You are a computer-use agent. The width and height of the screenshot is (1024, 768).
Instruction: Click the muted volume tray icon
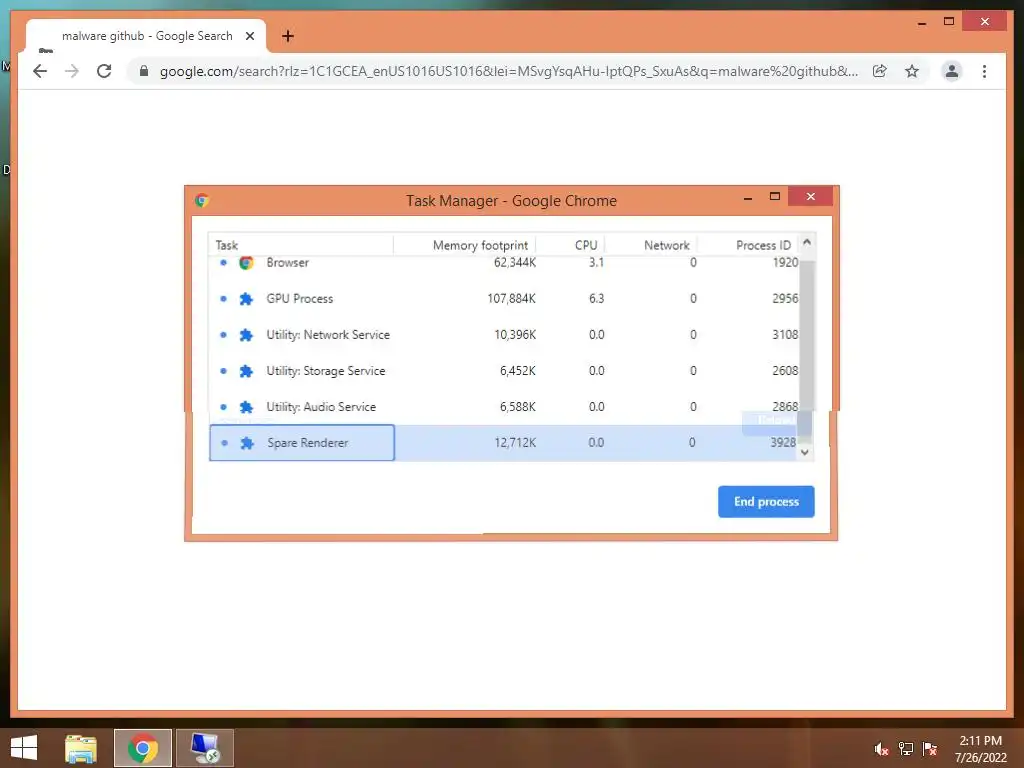click(882, 749)
